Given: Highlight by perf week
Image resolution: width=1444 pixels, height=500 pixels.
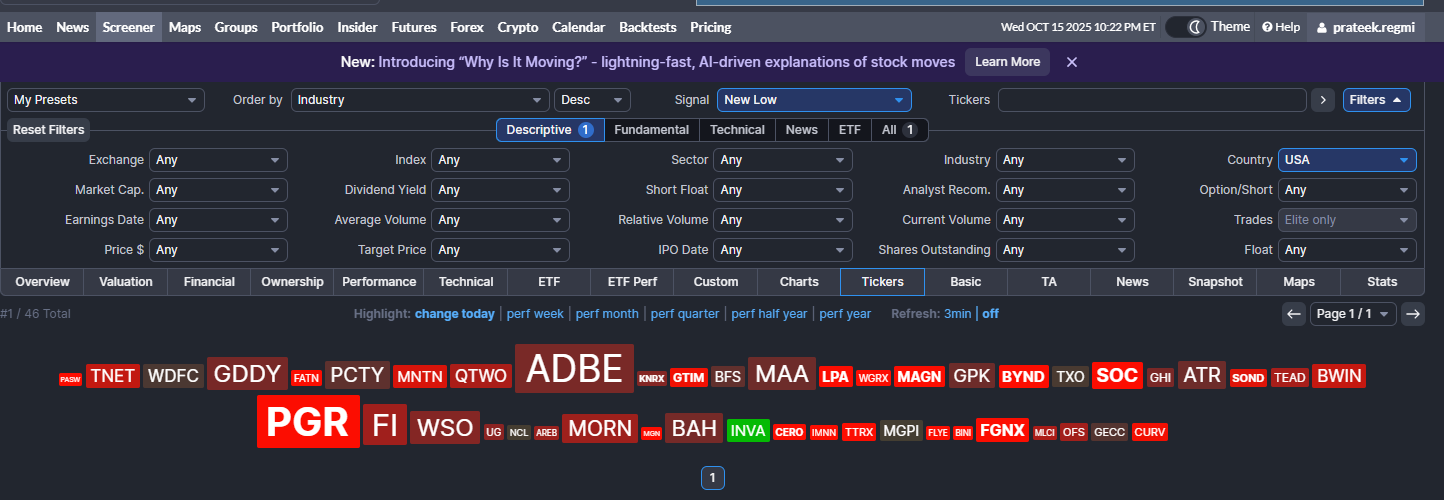Looking at the screenshot, I should click(x=535, y=314).
